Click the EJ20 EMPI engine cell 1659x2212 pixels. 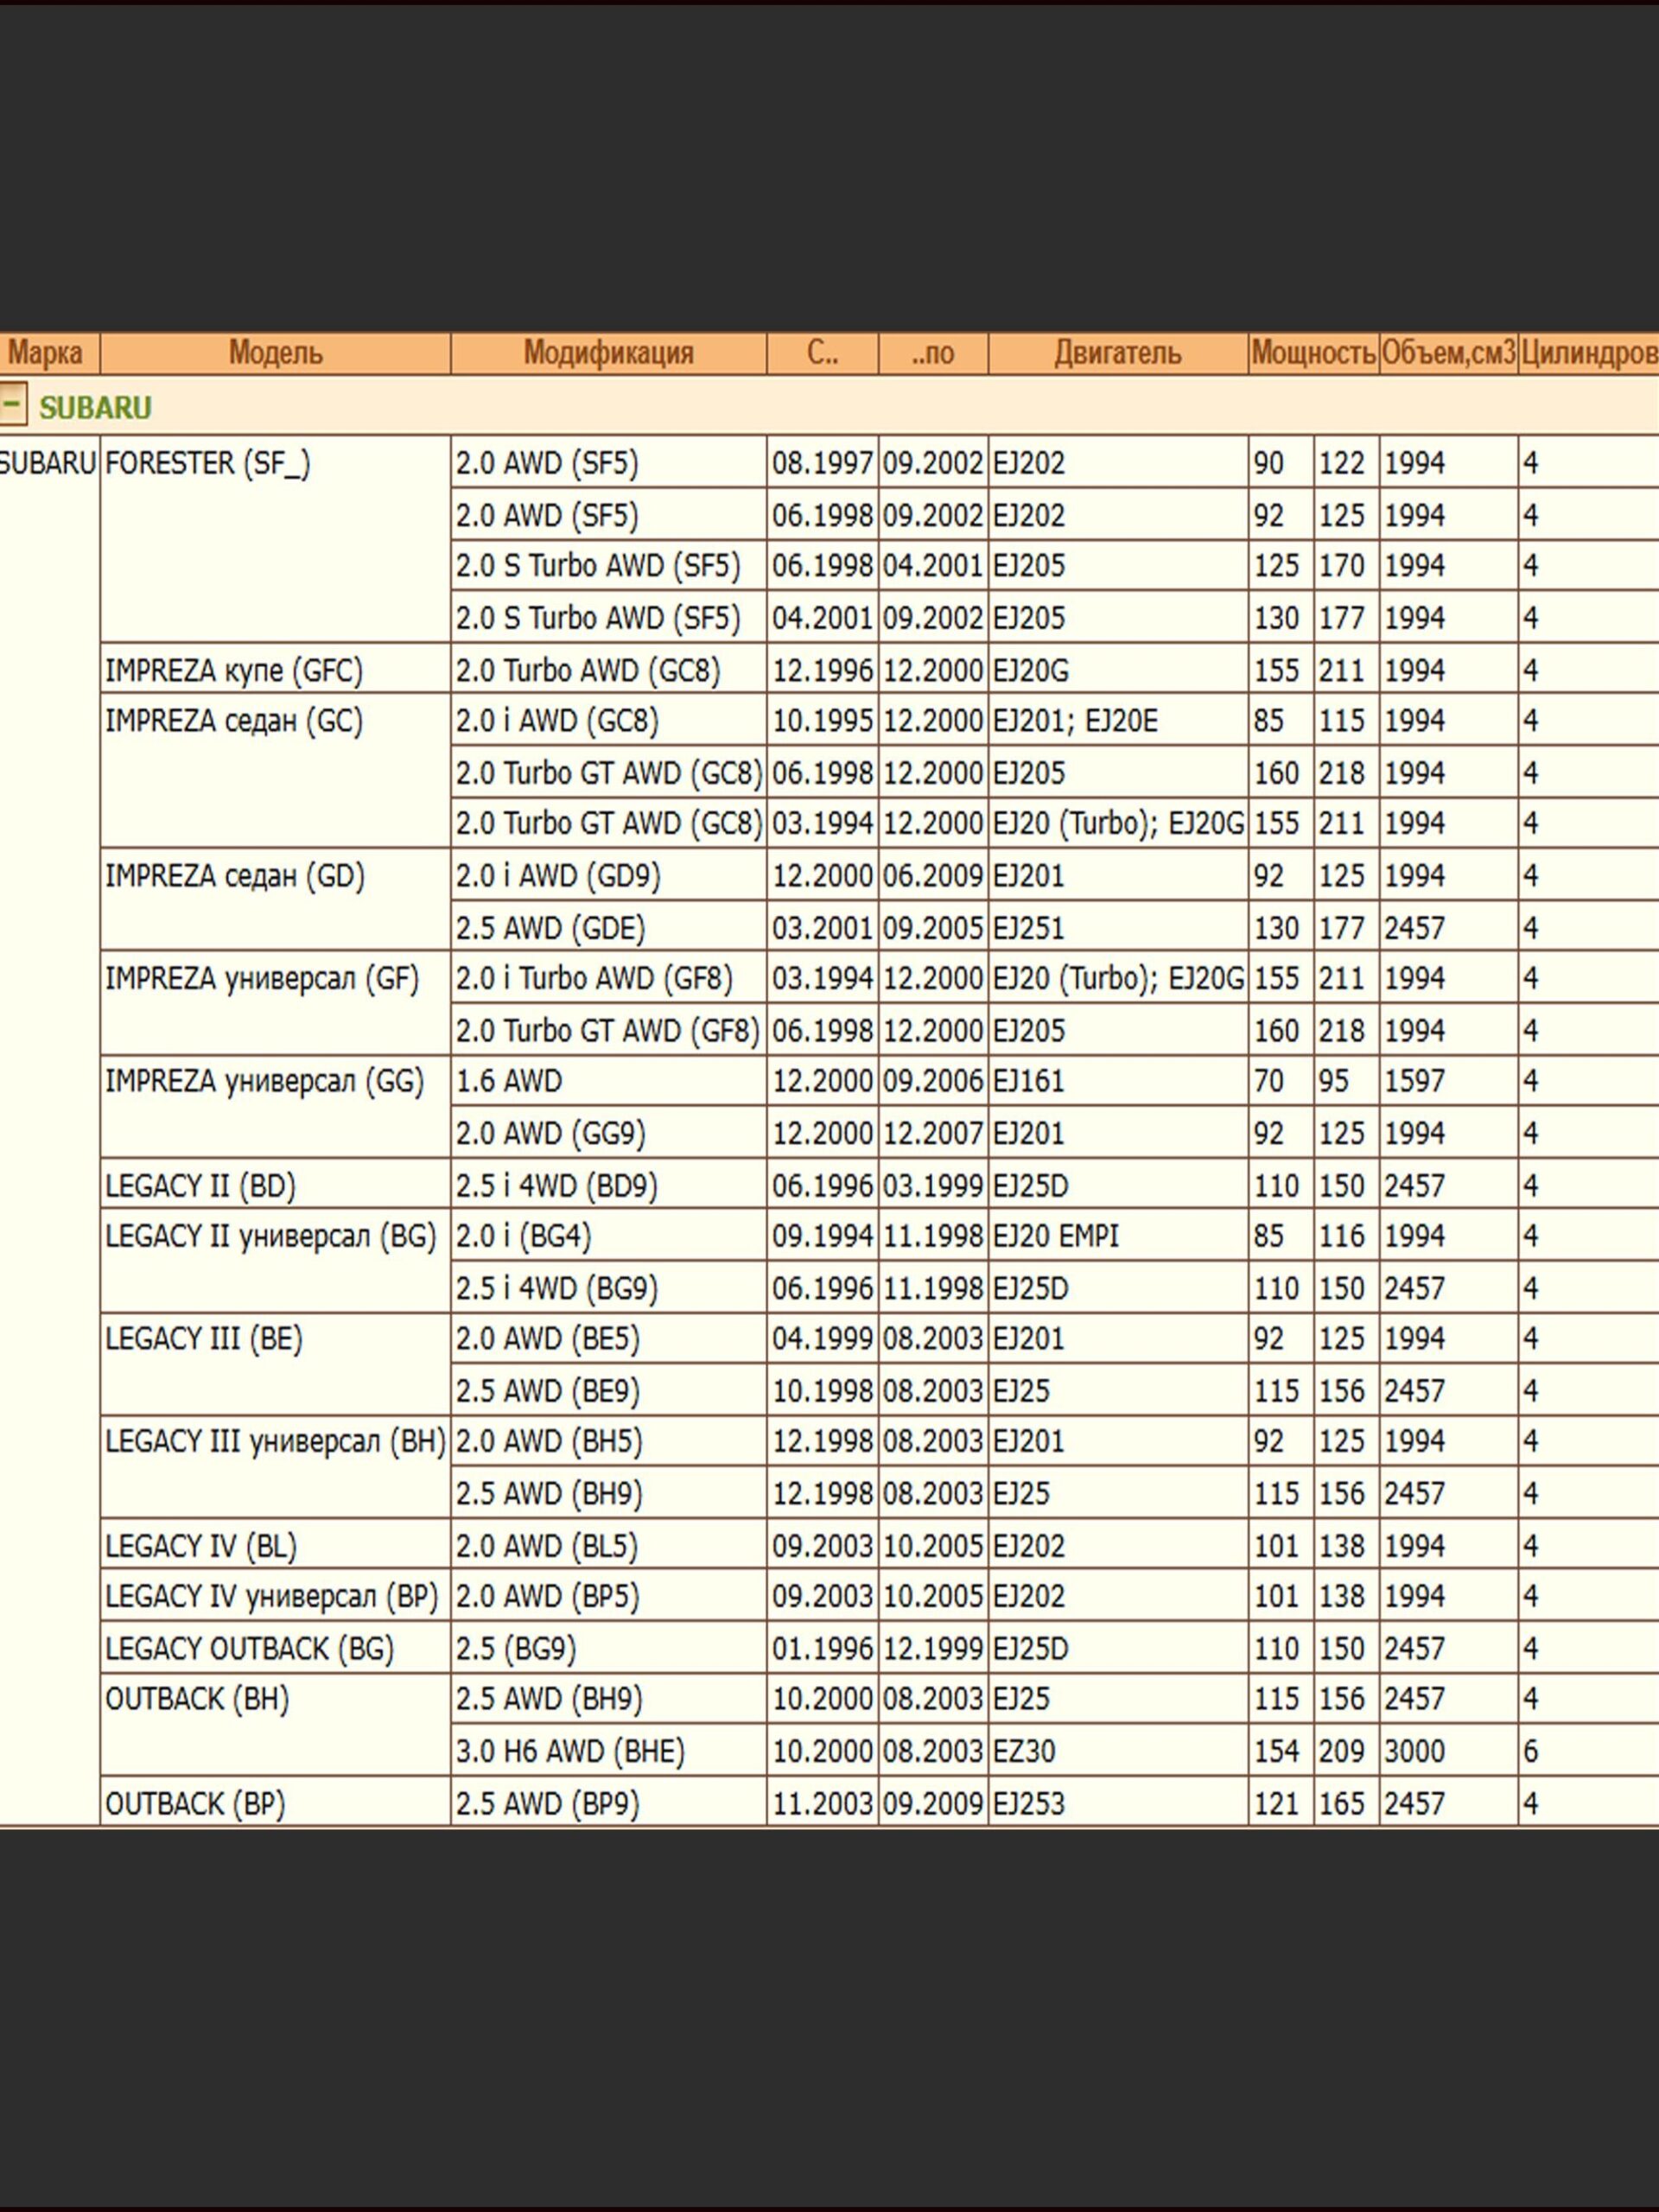coord(1056,1236)
